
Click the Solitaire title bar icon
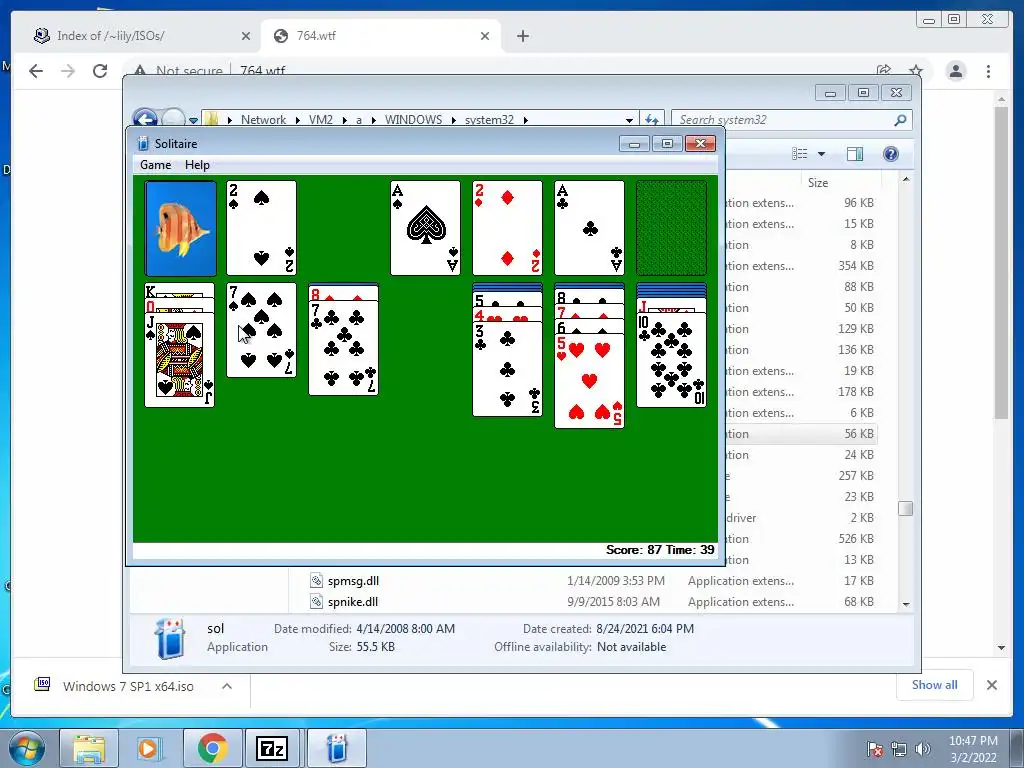pos(143,143)
